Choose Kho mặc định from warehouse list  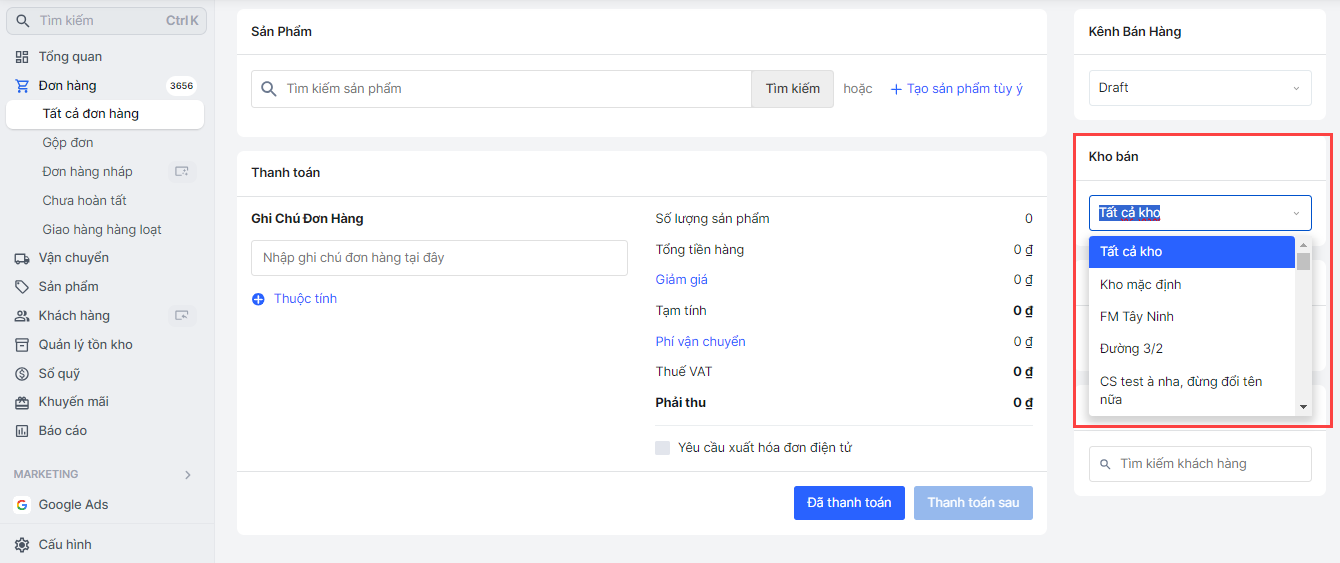1140,284
